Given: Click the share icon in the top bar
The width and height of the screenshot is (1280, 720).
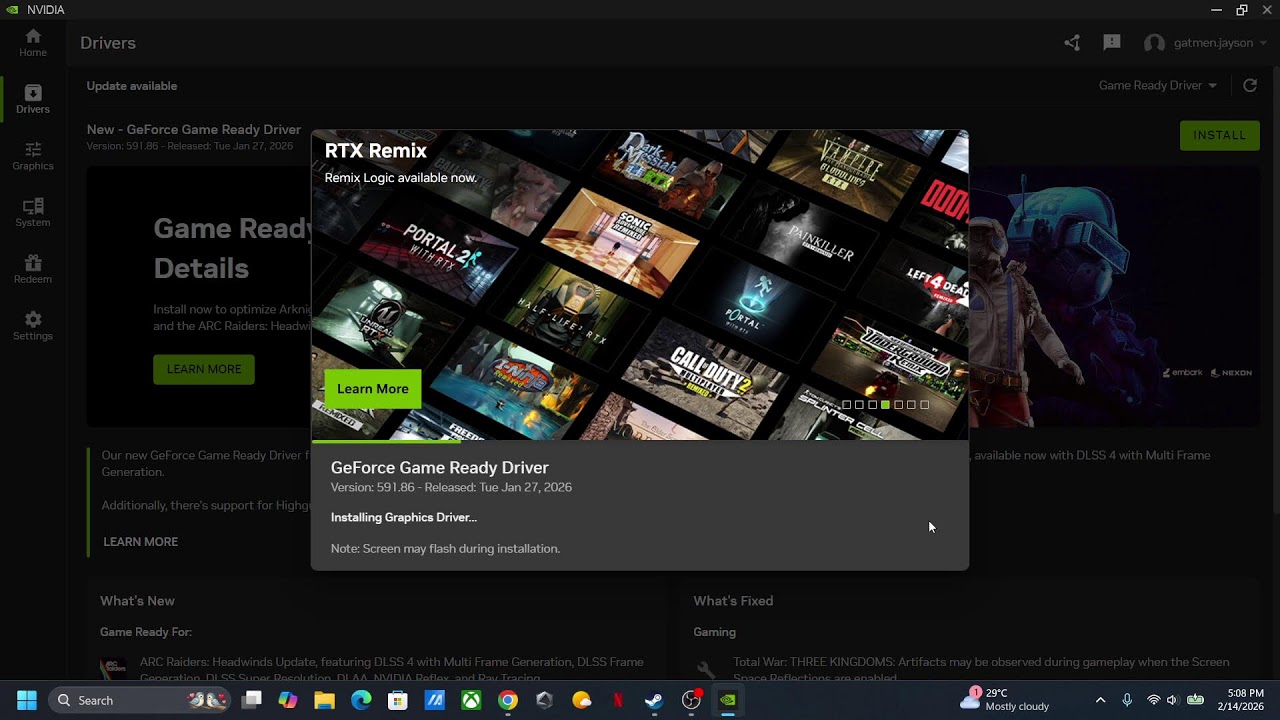Looking at the screenshot, I should pyautogui.click(x=1072, y=42).
